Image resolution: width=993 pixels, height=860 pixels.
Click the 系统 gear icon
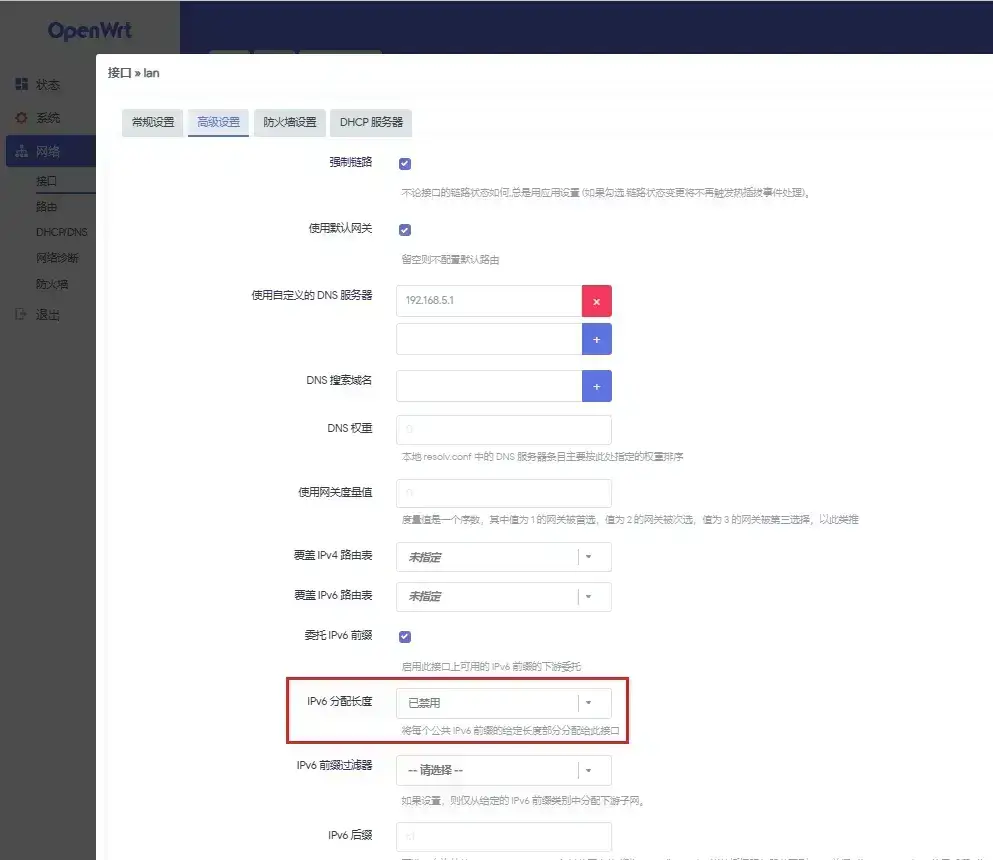coord(21,118)
